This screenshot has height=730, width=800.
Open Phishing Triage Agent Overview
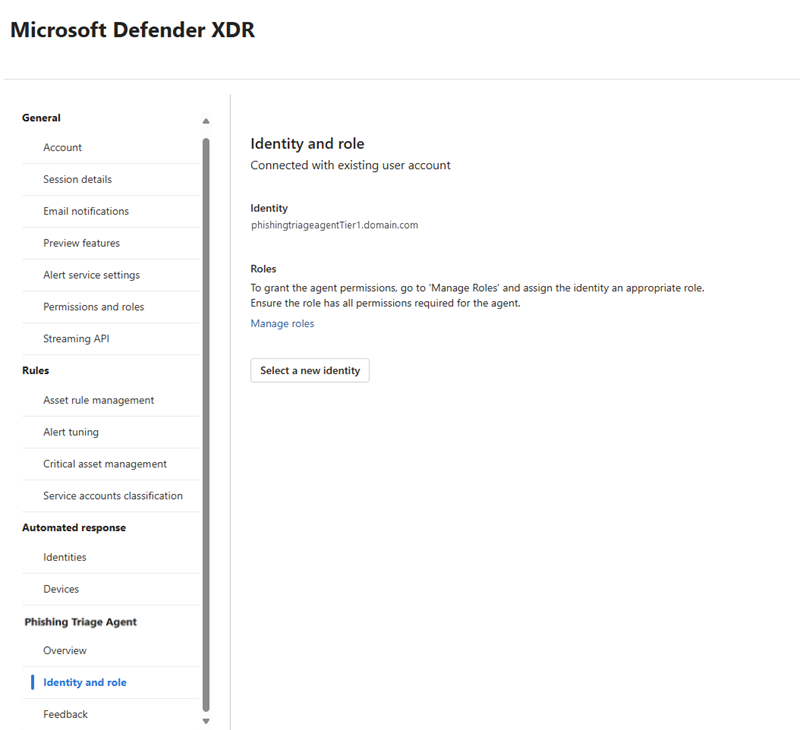point(65,650)
